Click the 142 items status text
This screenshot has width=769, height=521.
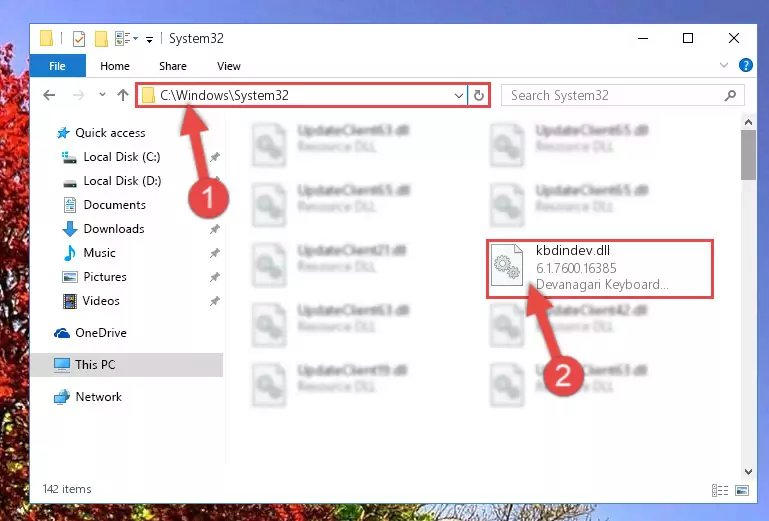(x=67, y=489)
